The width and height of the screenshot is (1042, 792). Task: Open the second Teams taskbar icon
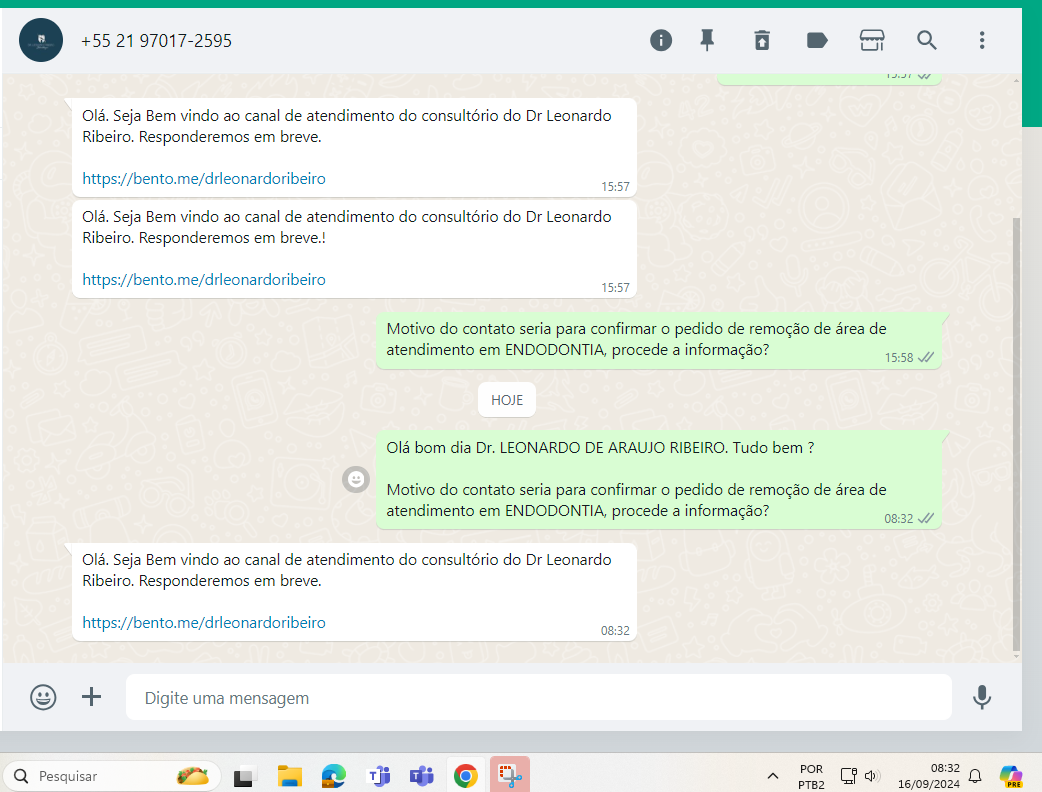point(422,776)
